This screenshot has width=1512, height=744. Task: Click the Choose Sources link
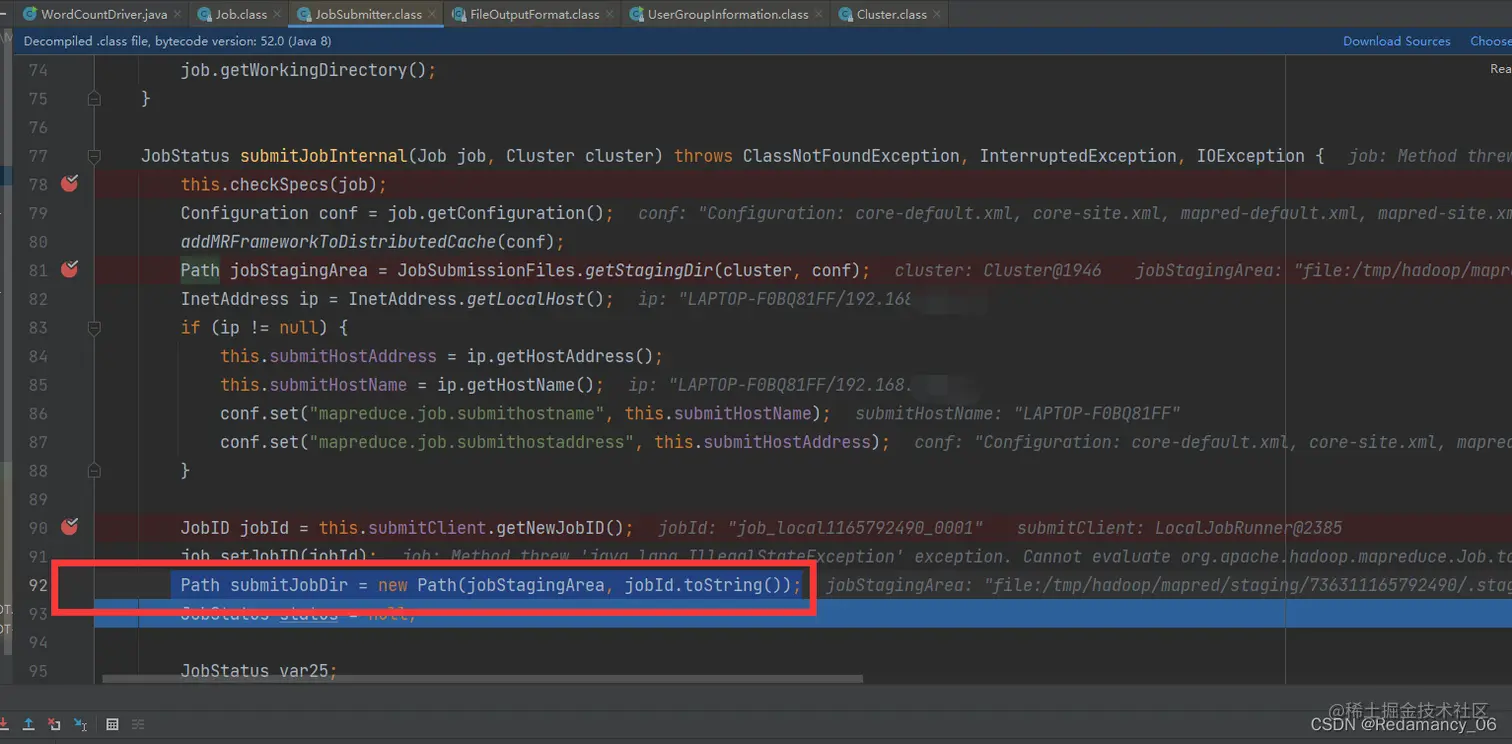coord(1490,41)
